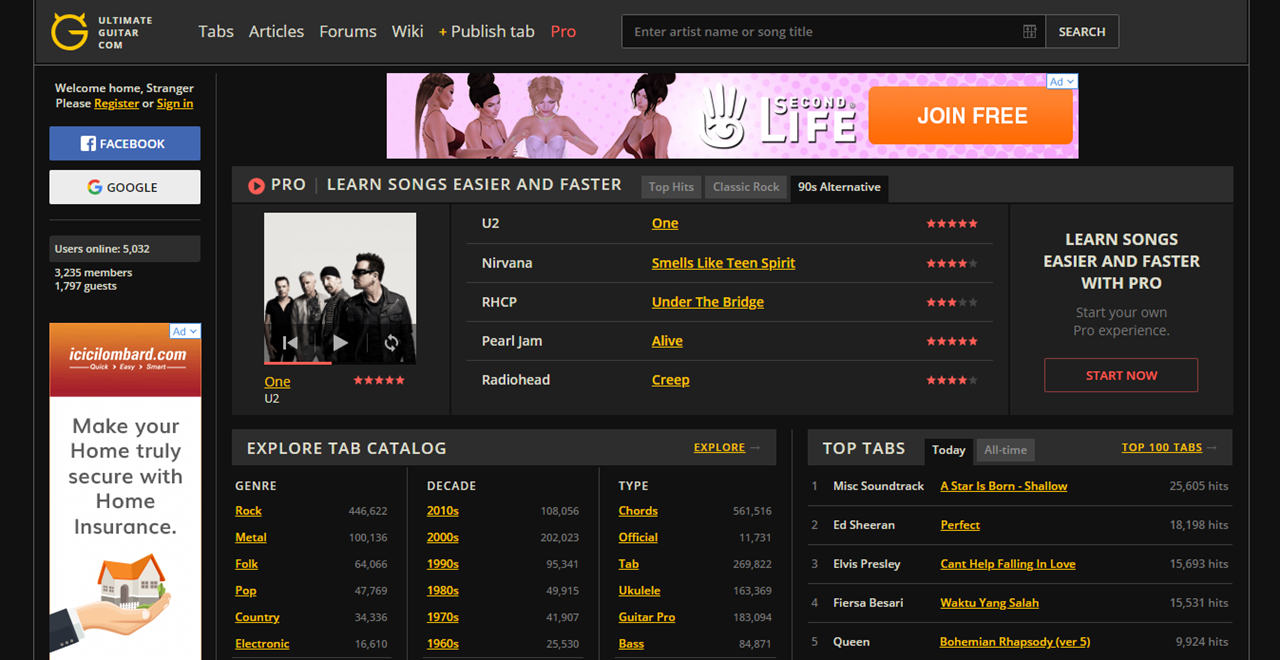Browse 1970s decade tabs

(x=443, y=618)
